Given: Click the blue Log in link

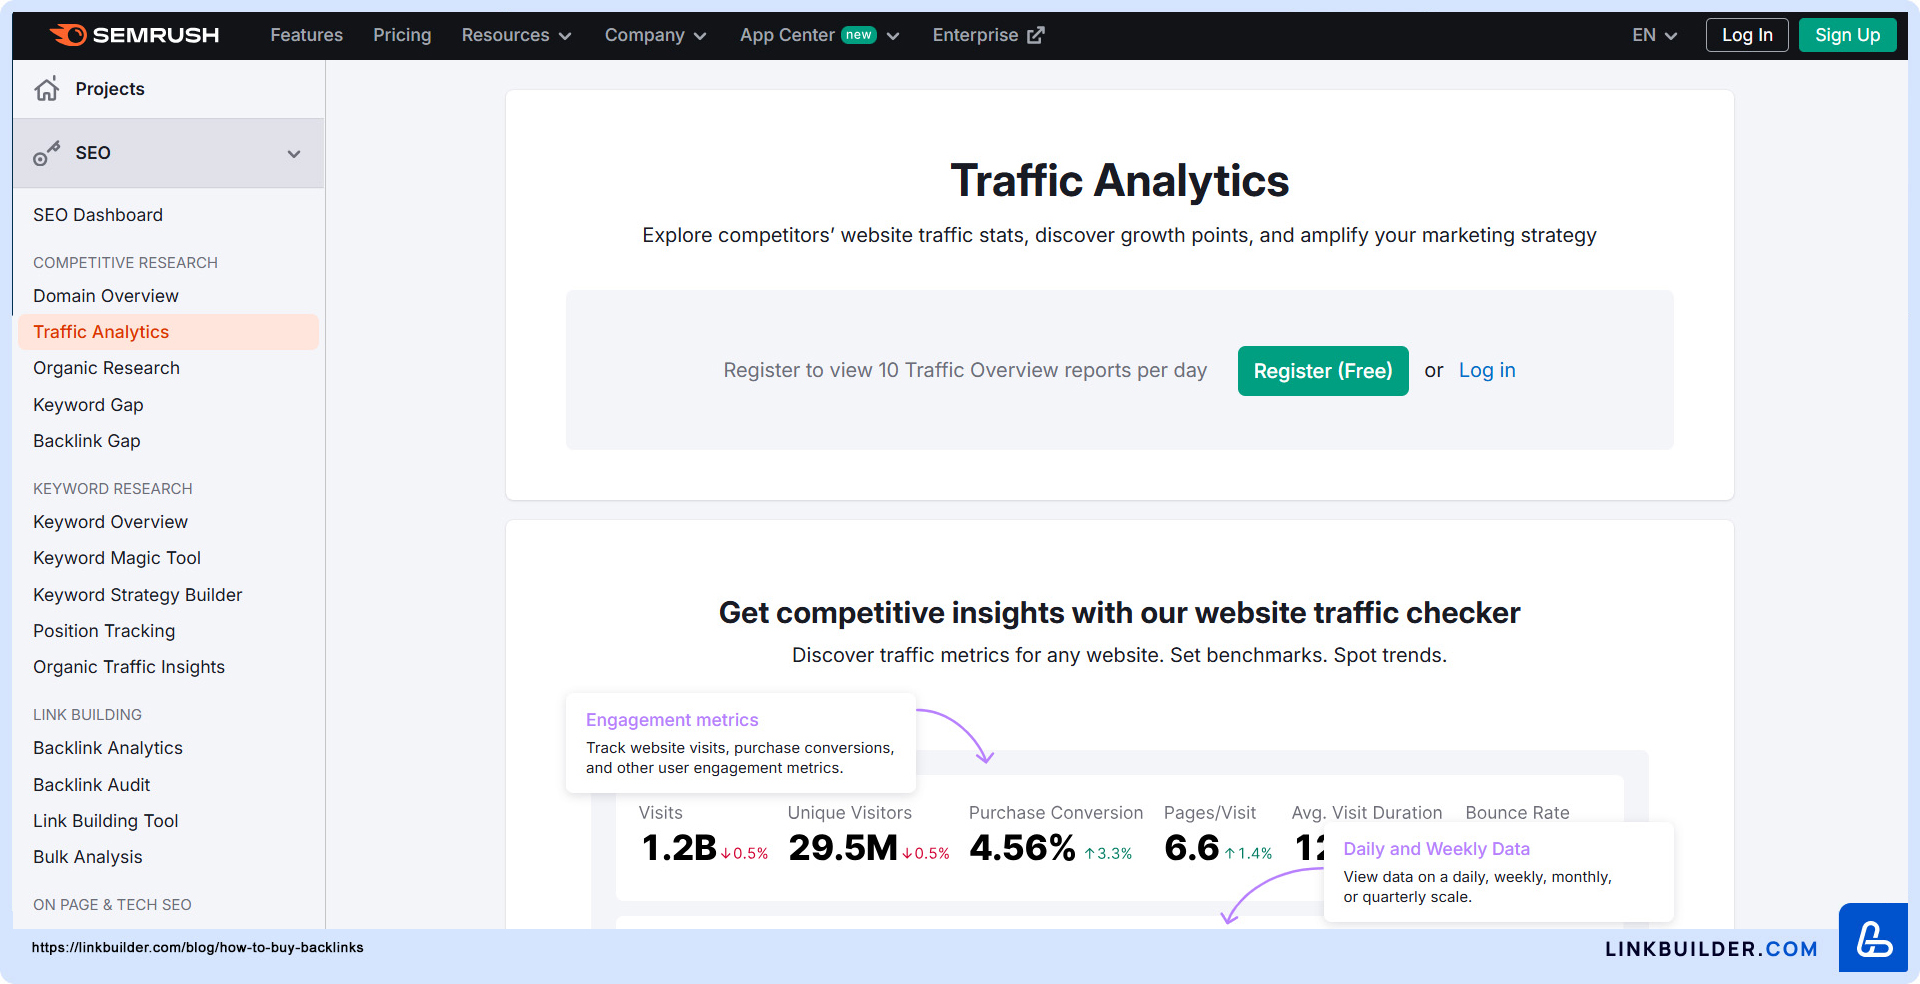Looking at the screenshot, I should [1487, 370].
